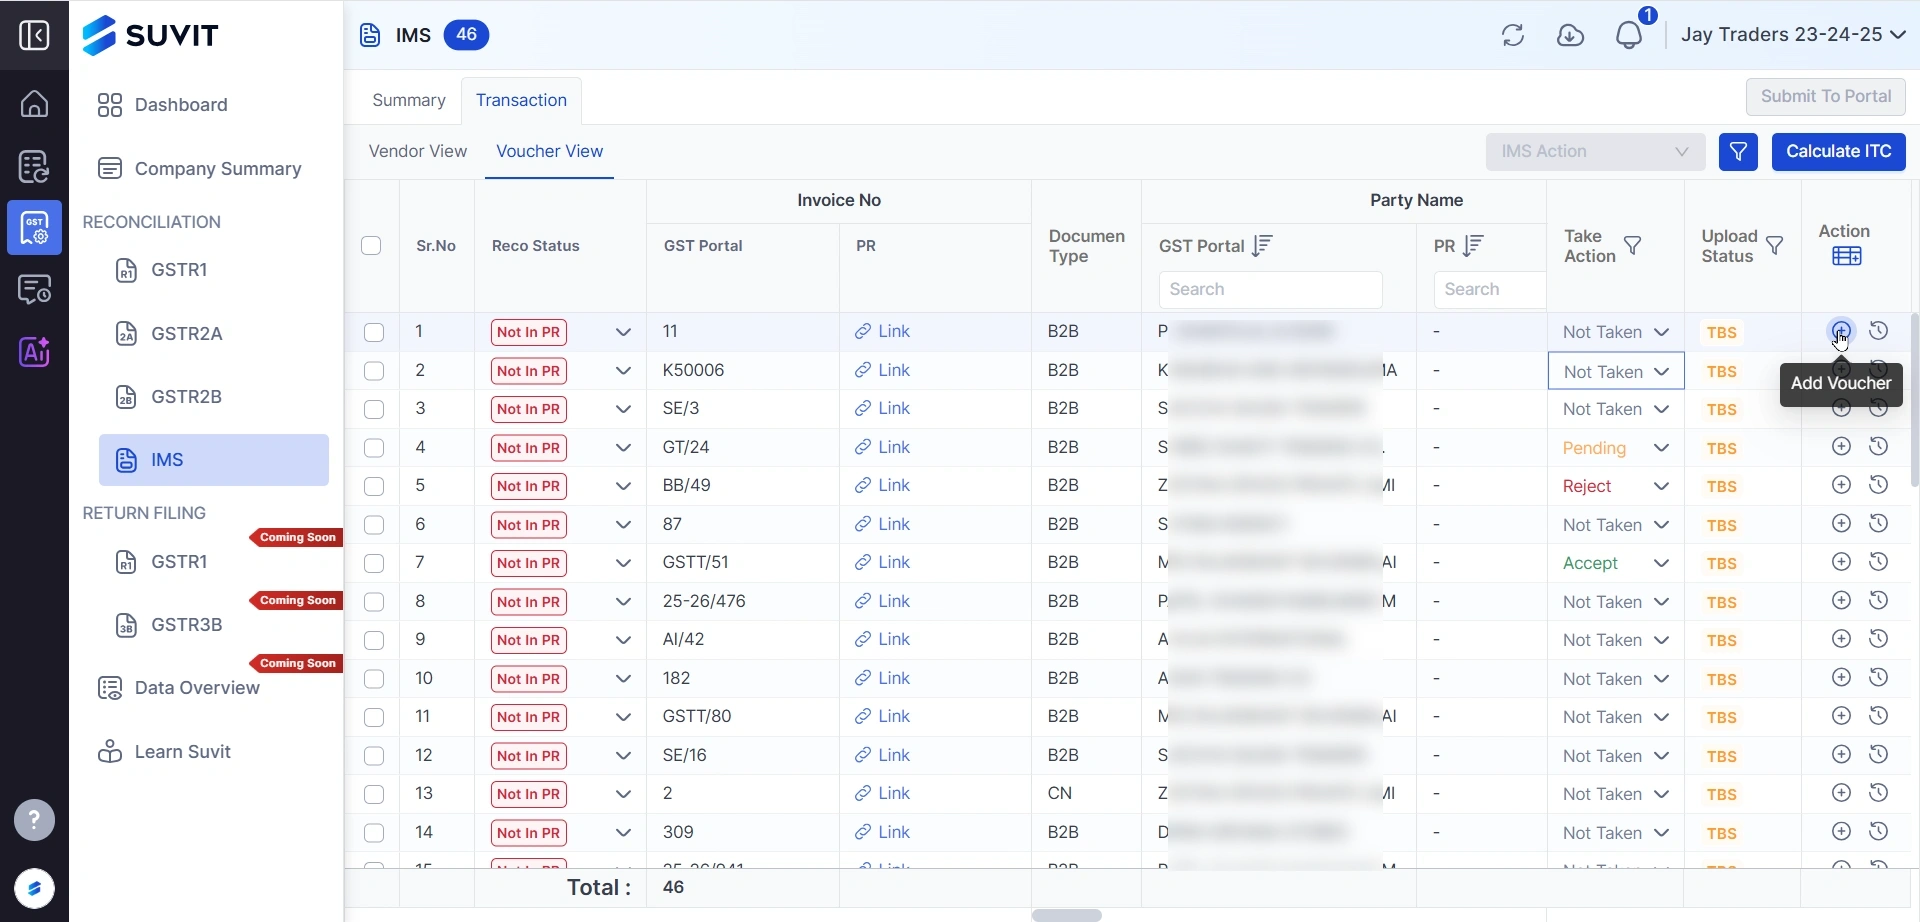Add voucher for invoice 11
This screenshot has height=922, width=1920.
(x=1841, y=331)
